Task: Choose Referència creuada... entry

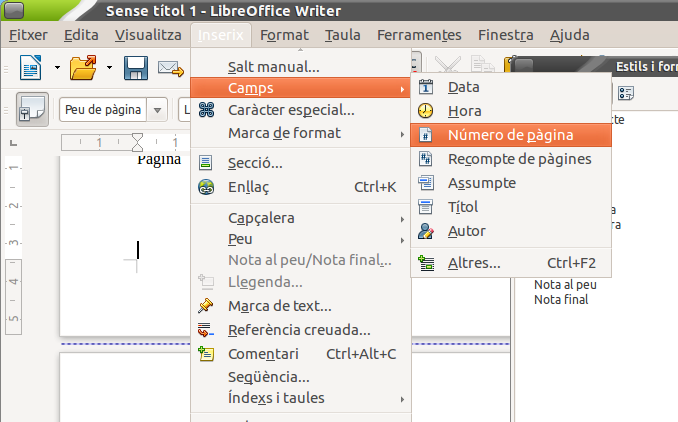Action: pyautogui.click(x=301, y=330)
